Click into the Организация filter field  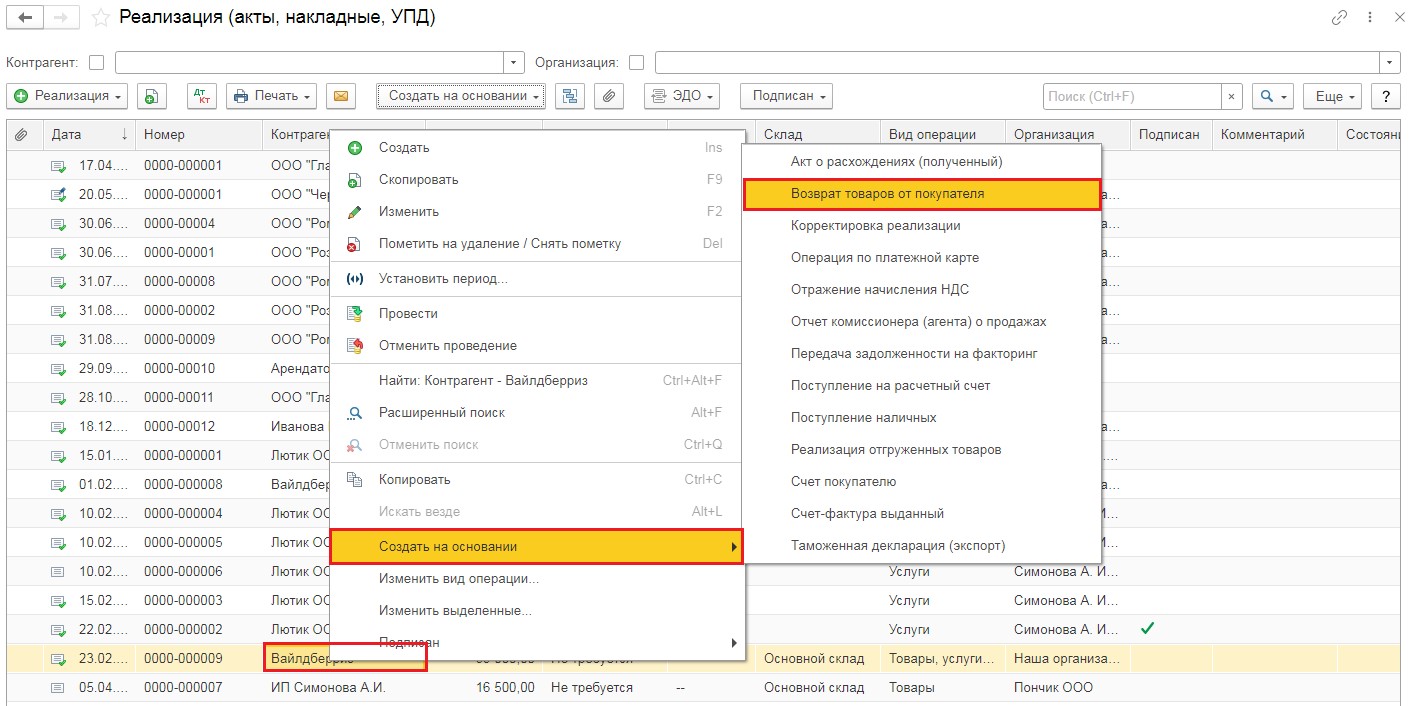click(1018, 62)
